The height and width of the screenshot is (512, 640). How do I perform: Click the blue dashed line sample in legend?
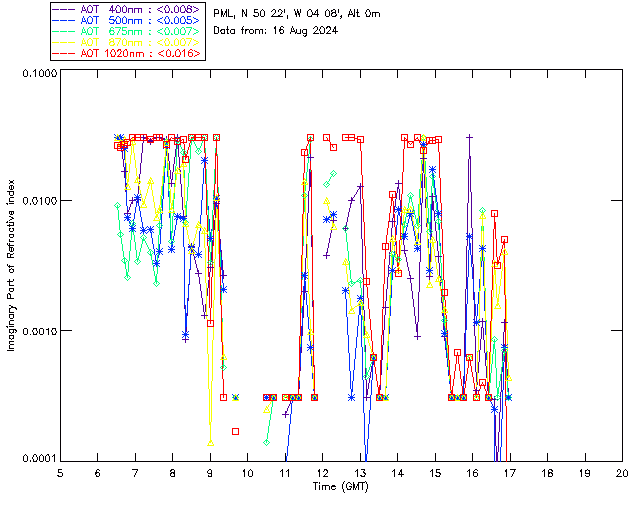click(64, 20)
